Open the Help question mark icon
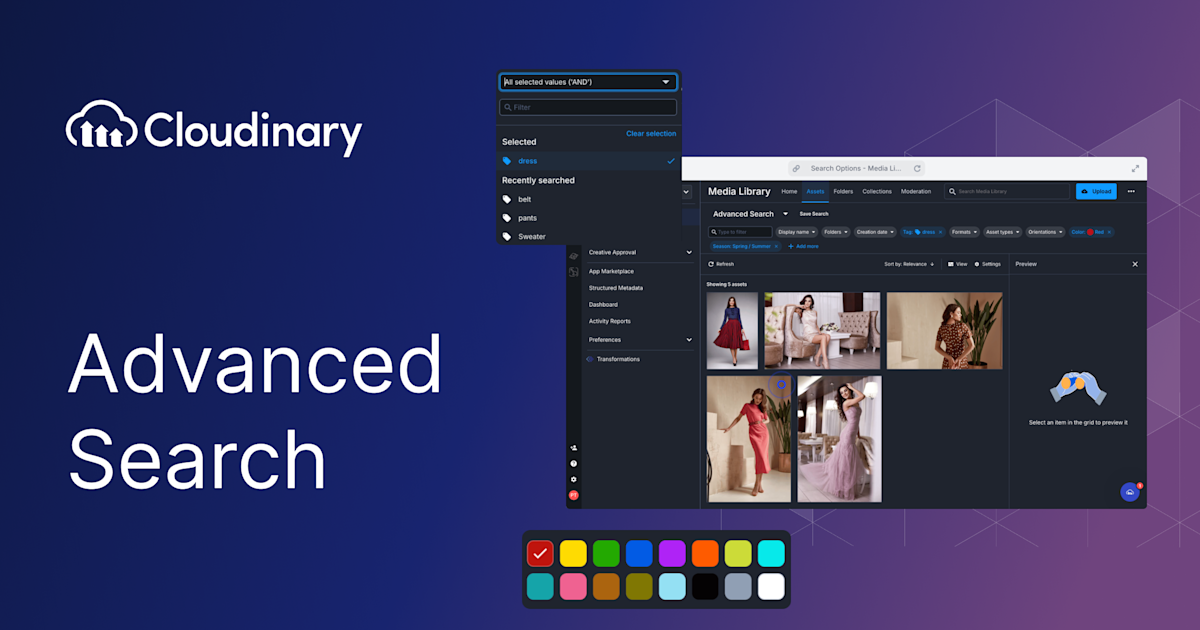1200x630 pixels. [572, 463]
